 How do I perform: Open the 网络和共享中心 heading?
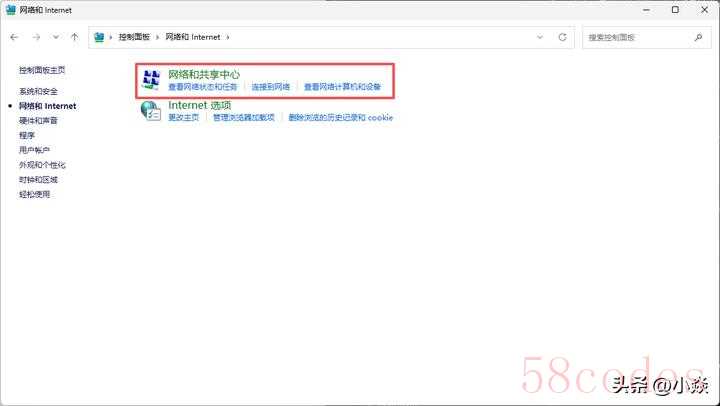[x=204, y=74]
